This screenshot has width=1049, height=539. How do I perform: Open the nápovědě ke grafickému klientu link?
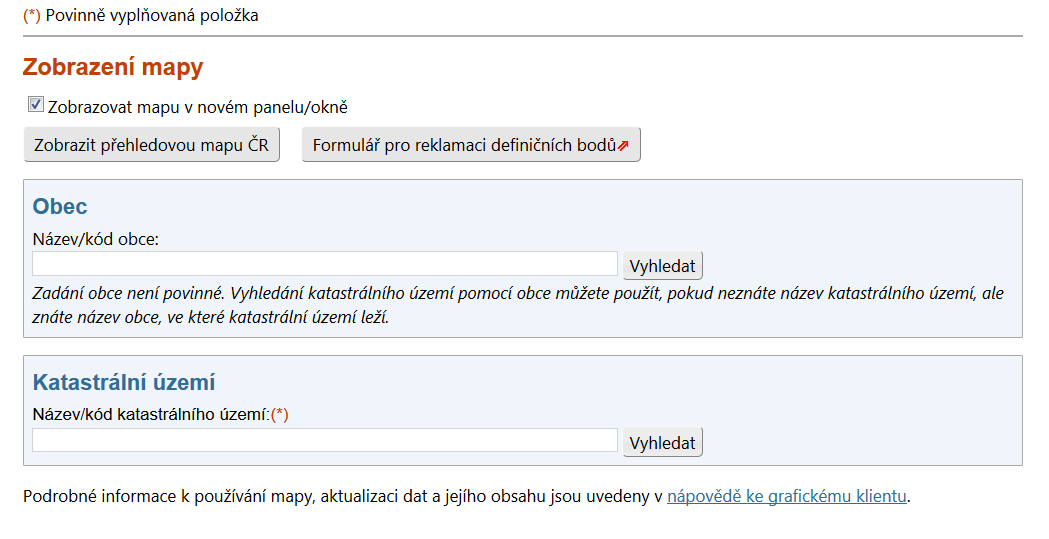pos(787,496)
